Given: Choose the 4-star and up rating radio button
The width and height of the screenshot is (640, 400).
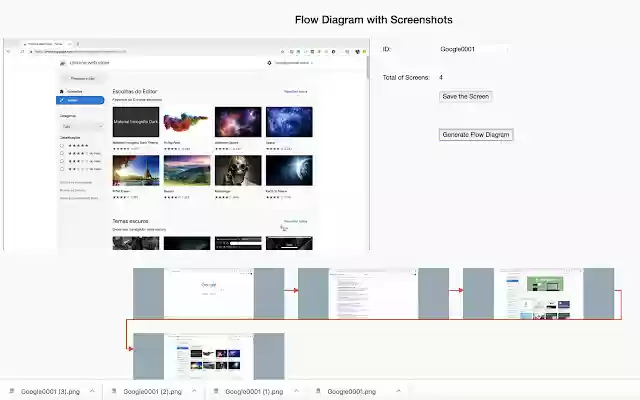Looking at the screenshot, I should tap(62, 153).
